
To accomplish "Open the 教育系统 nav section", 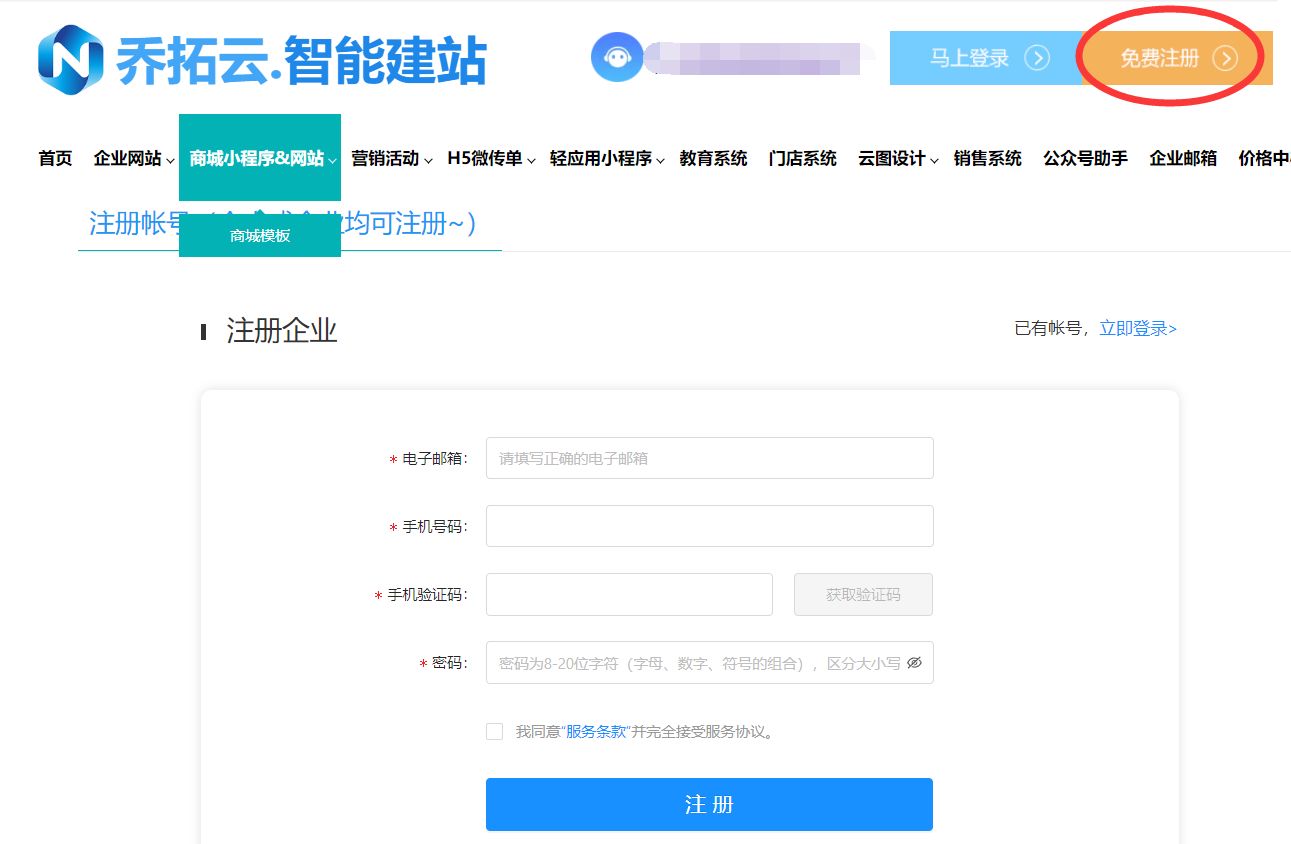I will pyautogui.click(x=713, y=157).
